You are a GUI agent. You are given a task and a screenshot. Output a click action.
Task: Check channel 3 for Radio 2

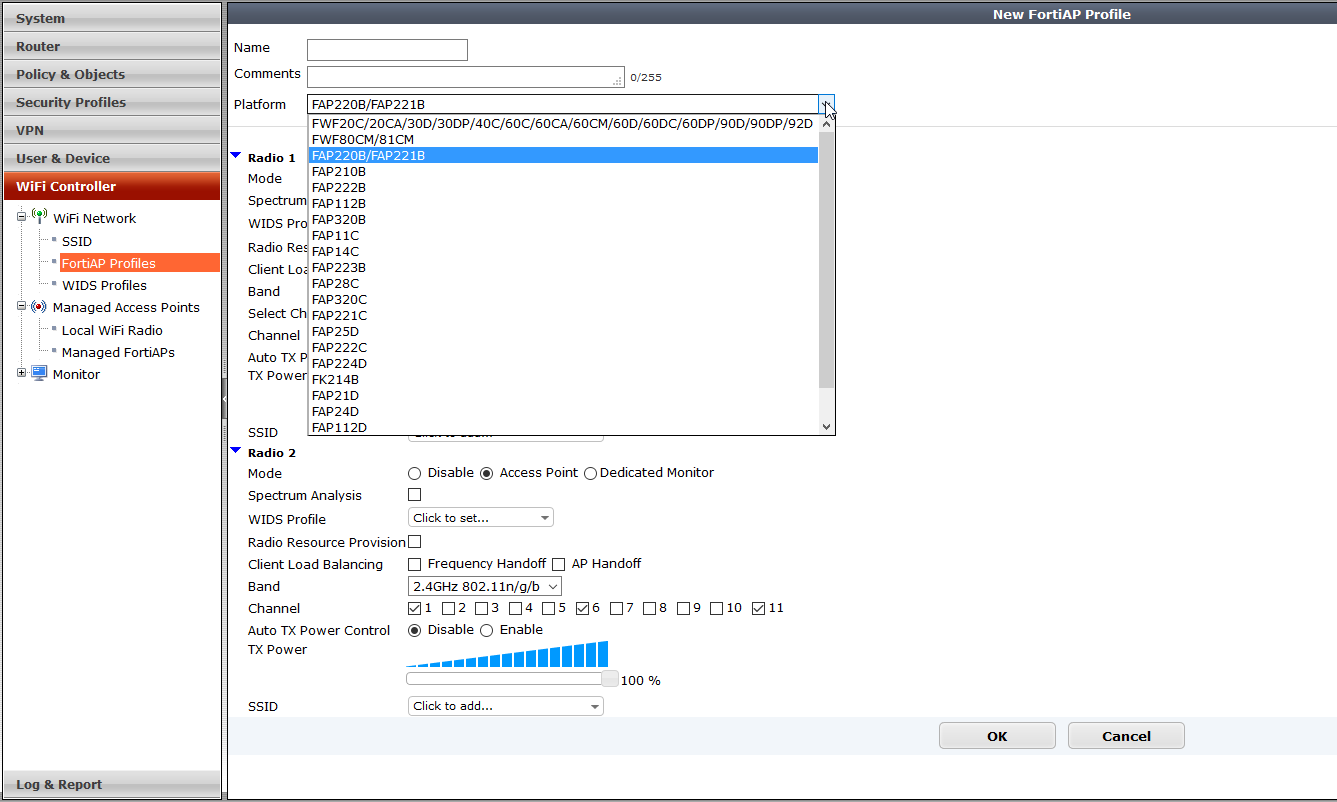(x=482, y=608)
